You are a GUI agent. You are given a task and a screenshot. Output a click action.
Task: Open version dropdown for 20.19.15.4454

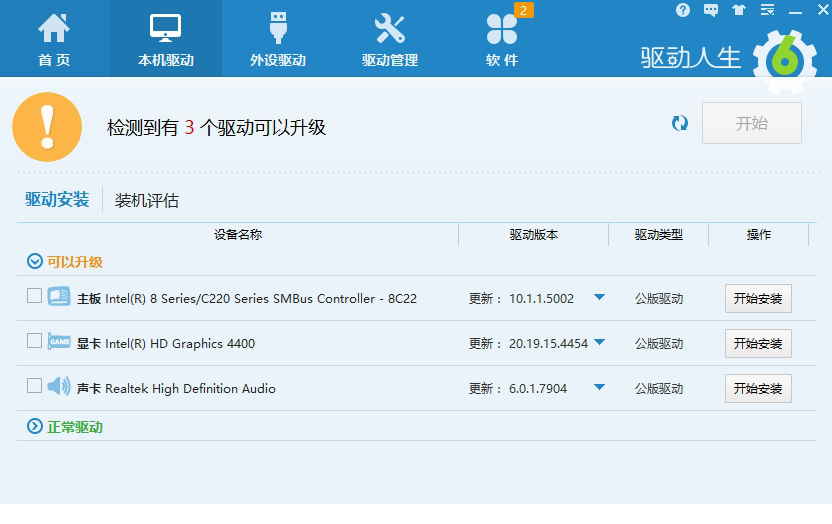tap(599, 342)
